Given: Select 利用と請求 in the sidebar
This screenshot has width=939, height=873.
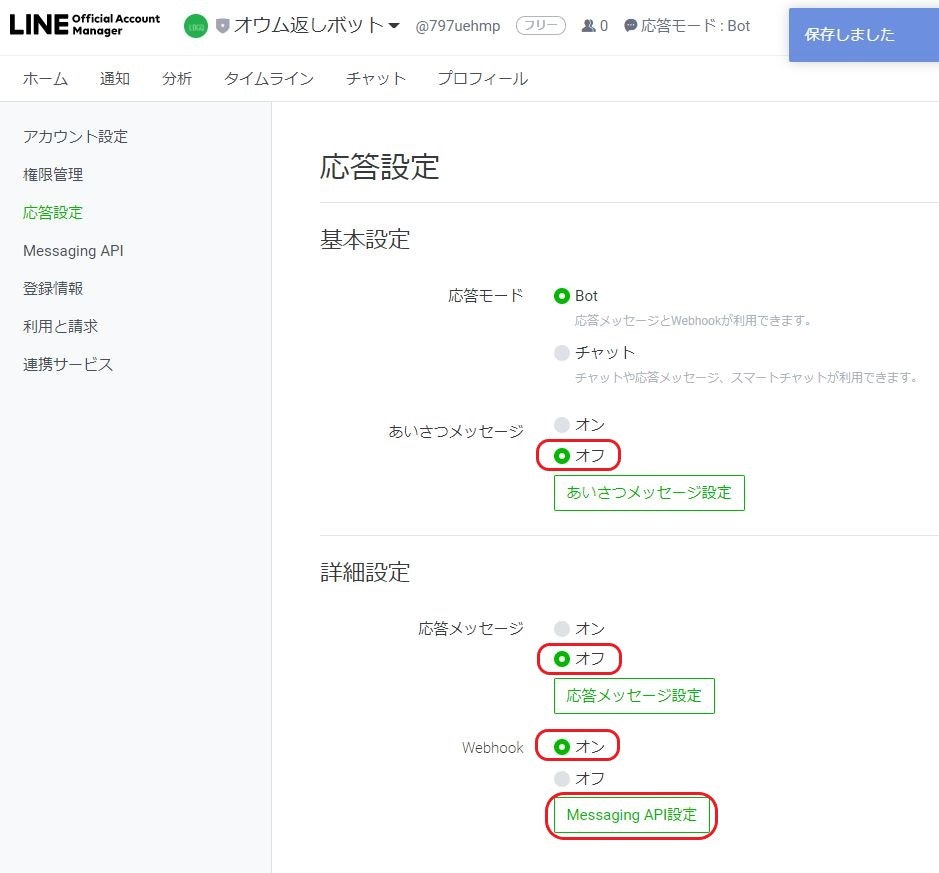Looking at the screenshot, I should (60, 326).
